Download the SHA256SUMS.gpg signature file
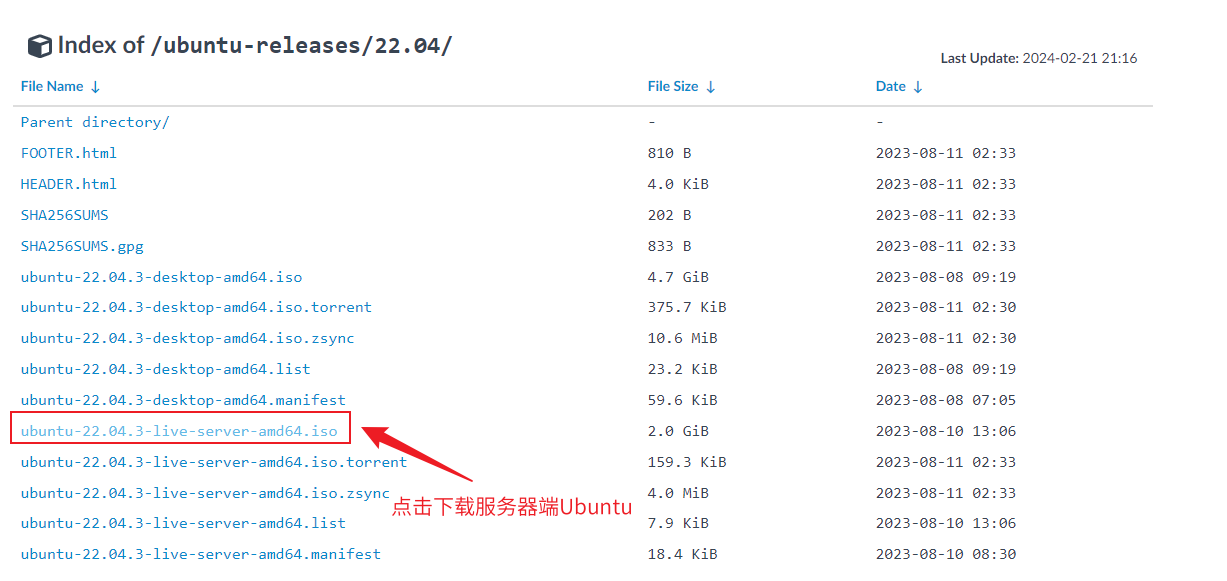This screenshot has height=581, width=1227. [x=82, y=246]
